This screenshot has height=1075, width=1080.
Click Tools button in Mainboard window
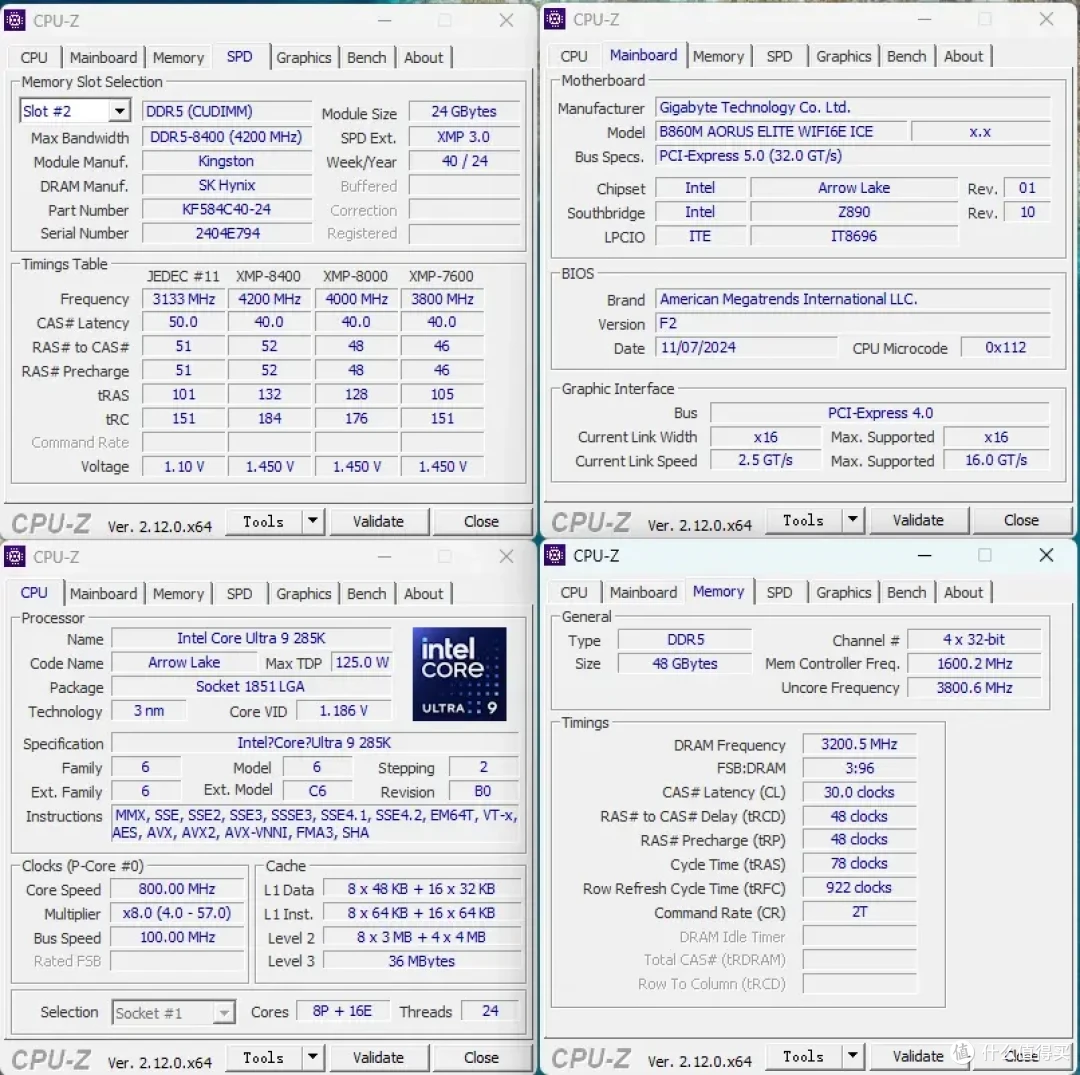coord(804,520)
